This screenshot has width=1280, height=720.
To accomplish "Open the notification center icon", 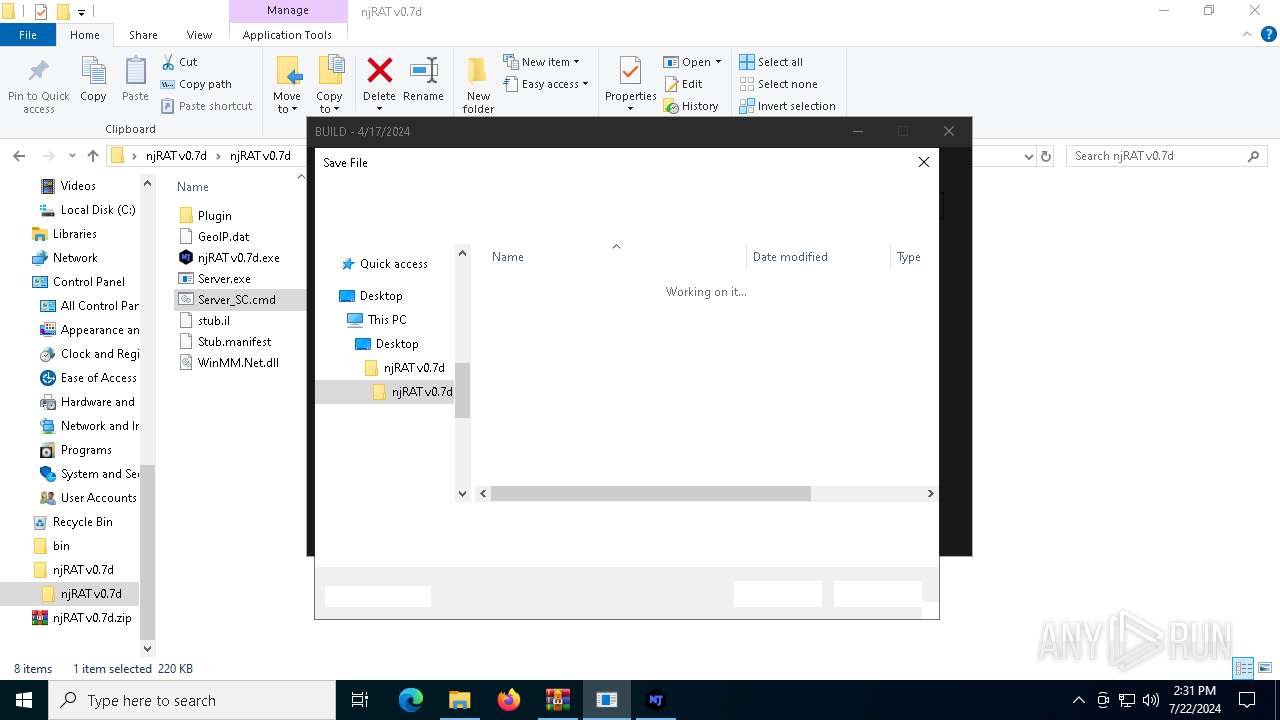I will [x=1247, y=700].
